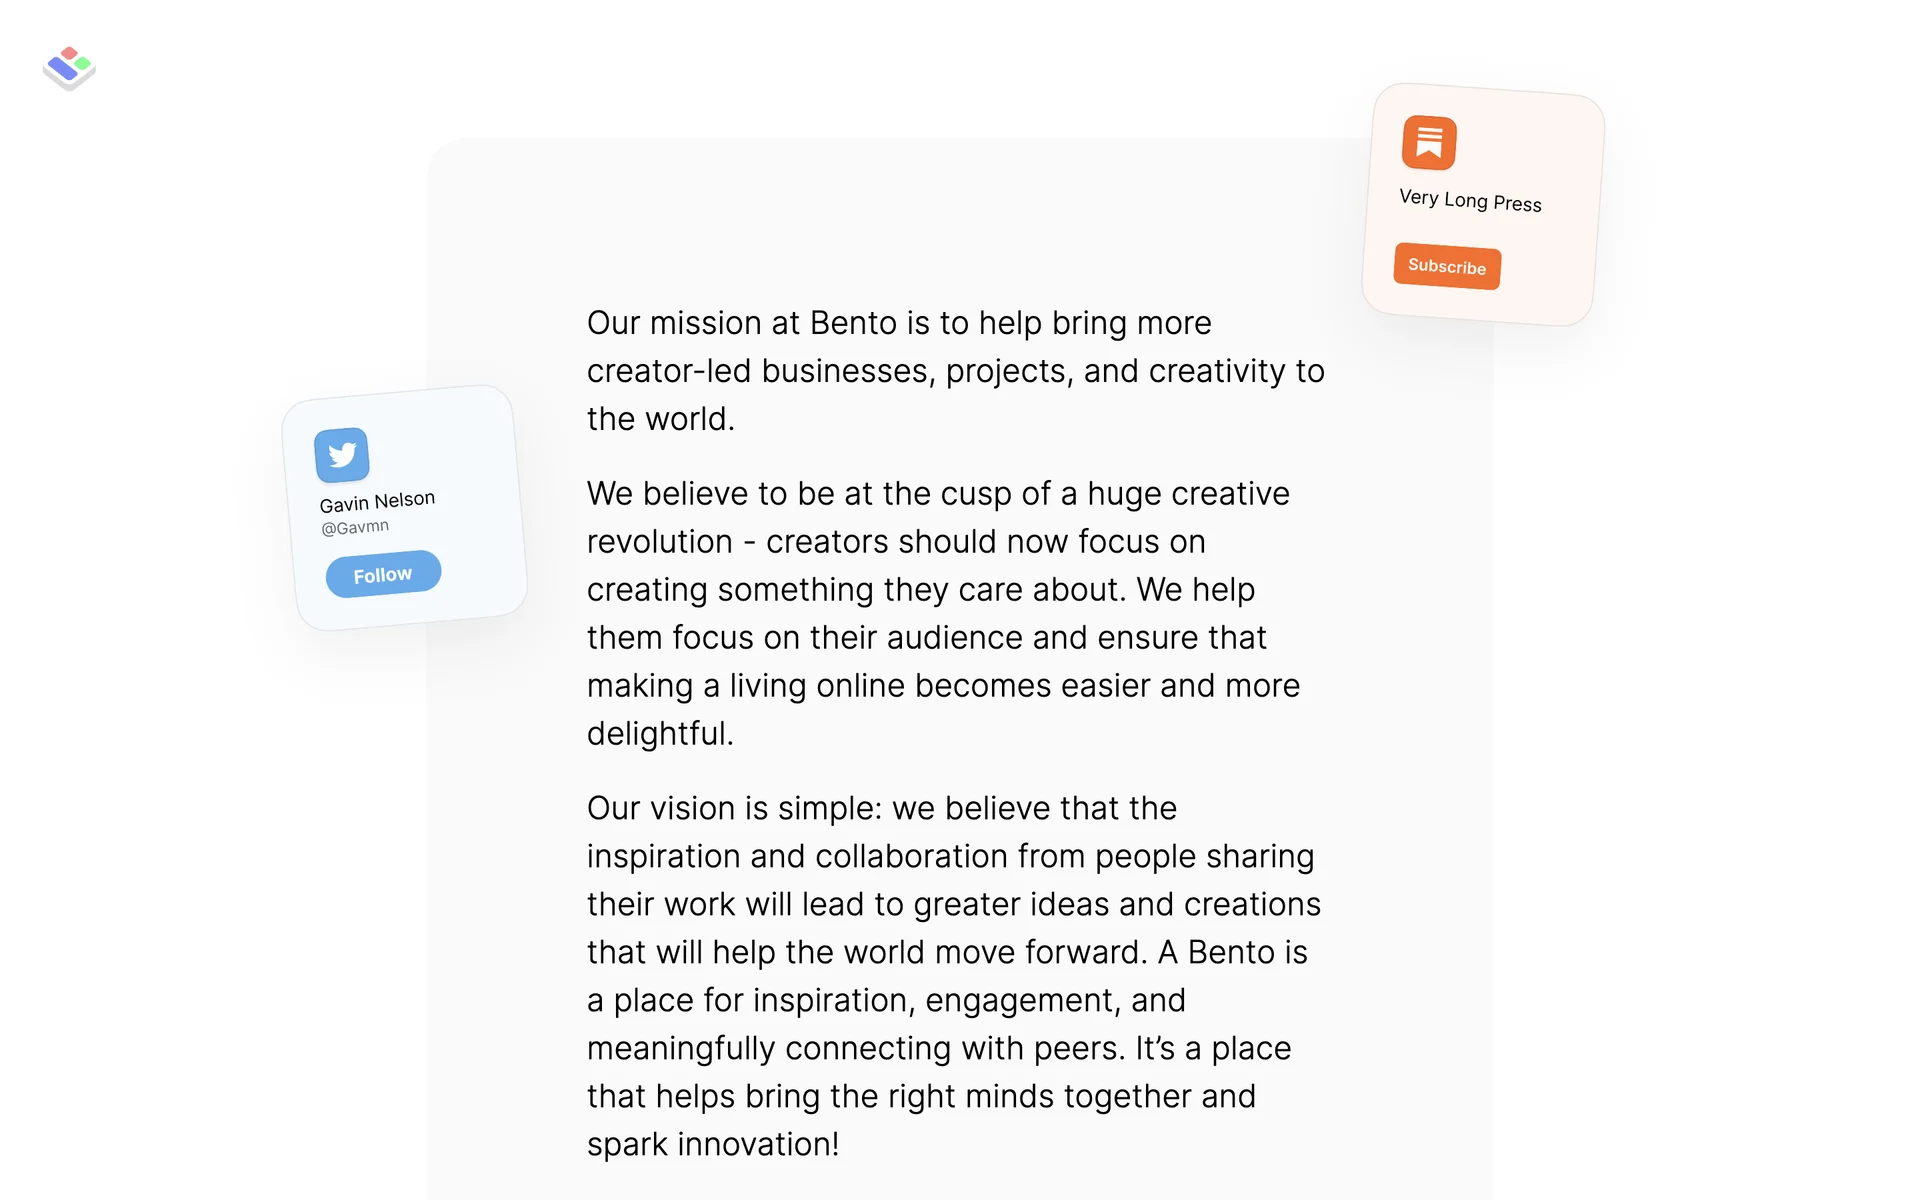Click the word "delightful."
This screenshot has width=1920, height=1200.
(660, 733)
